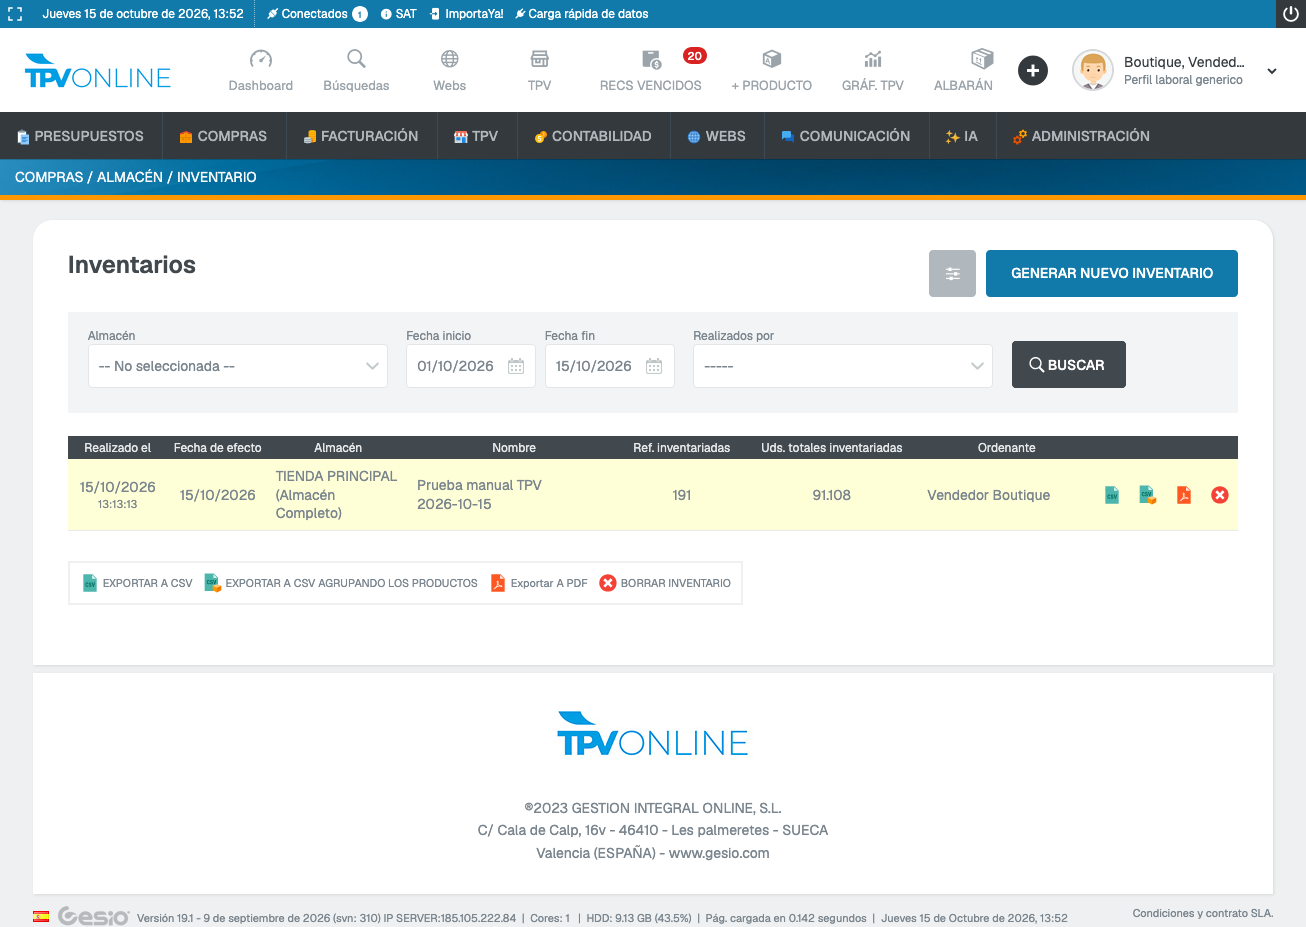
Task: Open the CONTABILIDAD menu
Action: pos(593,136)
